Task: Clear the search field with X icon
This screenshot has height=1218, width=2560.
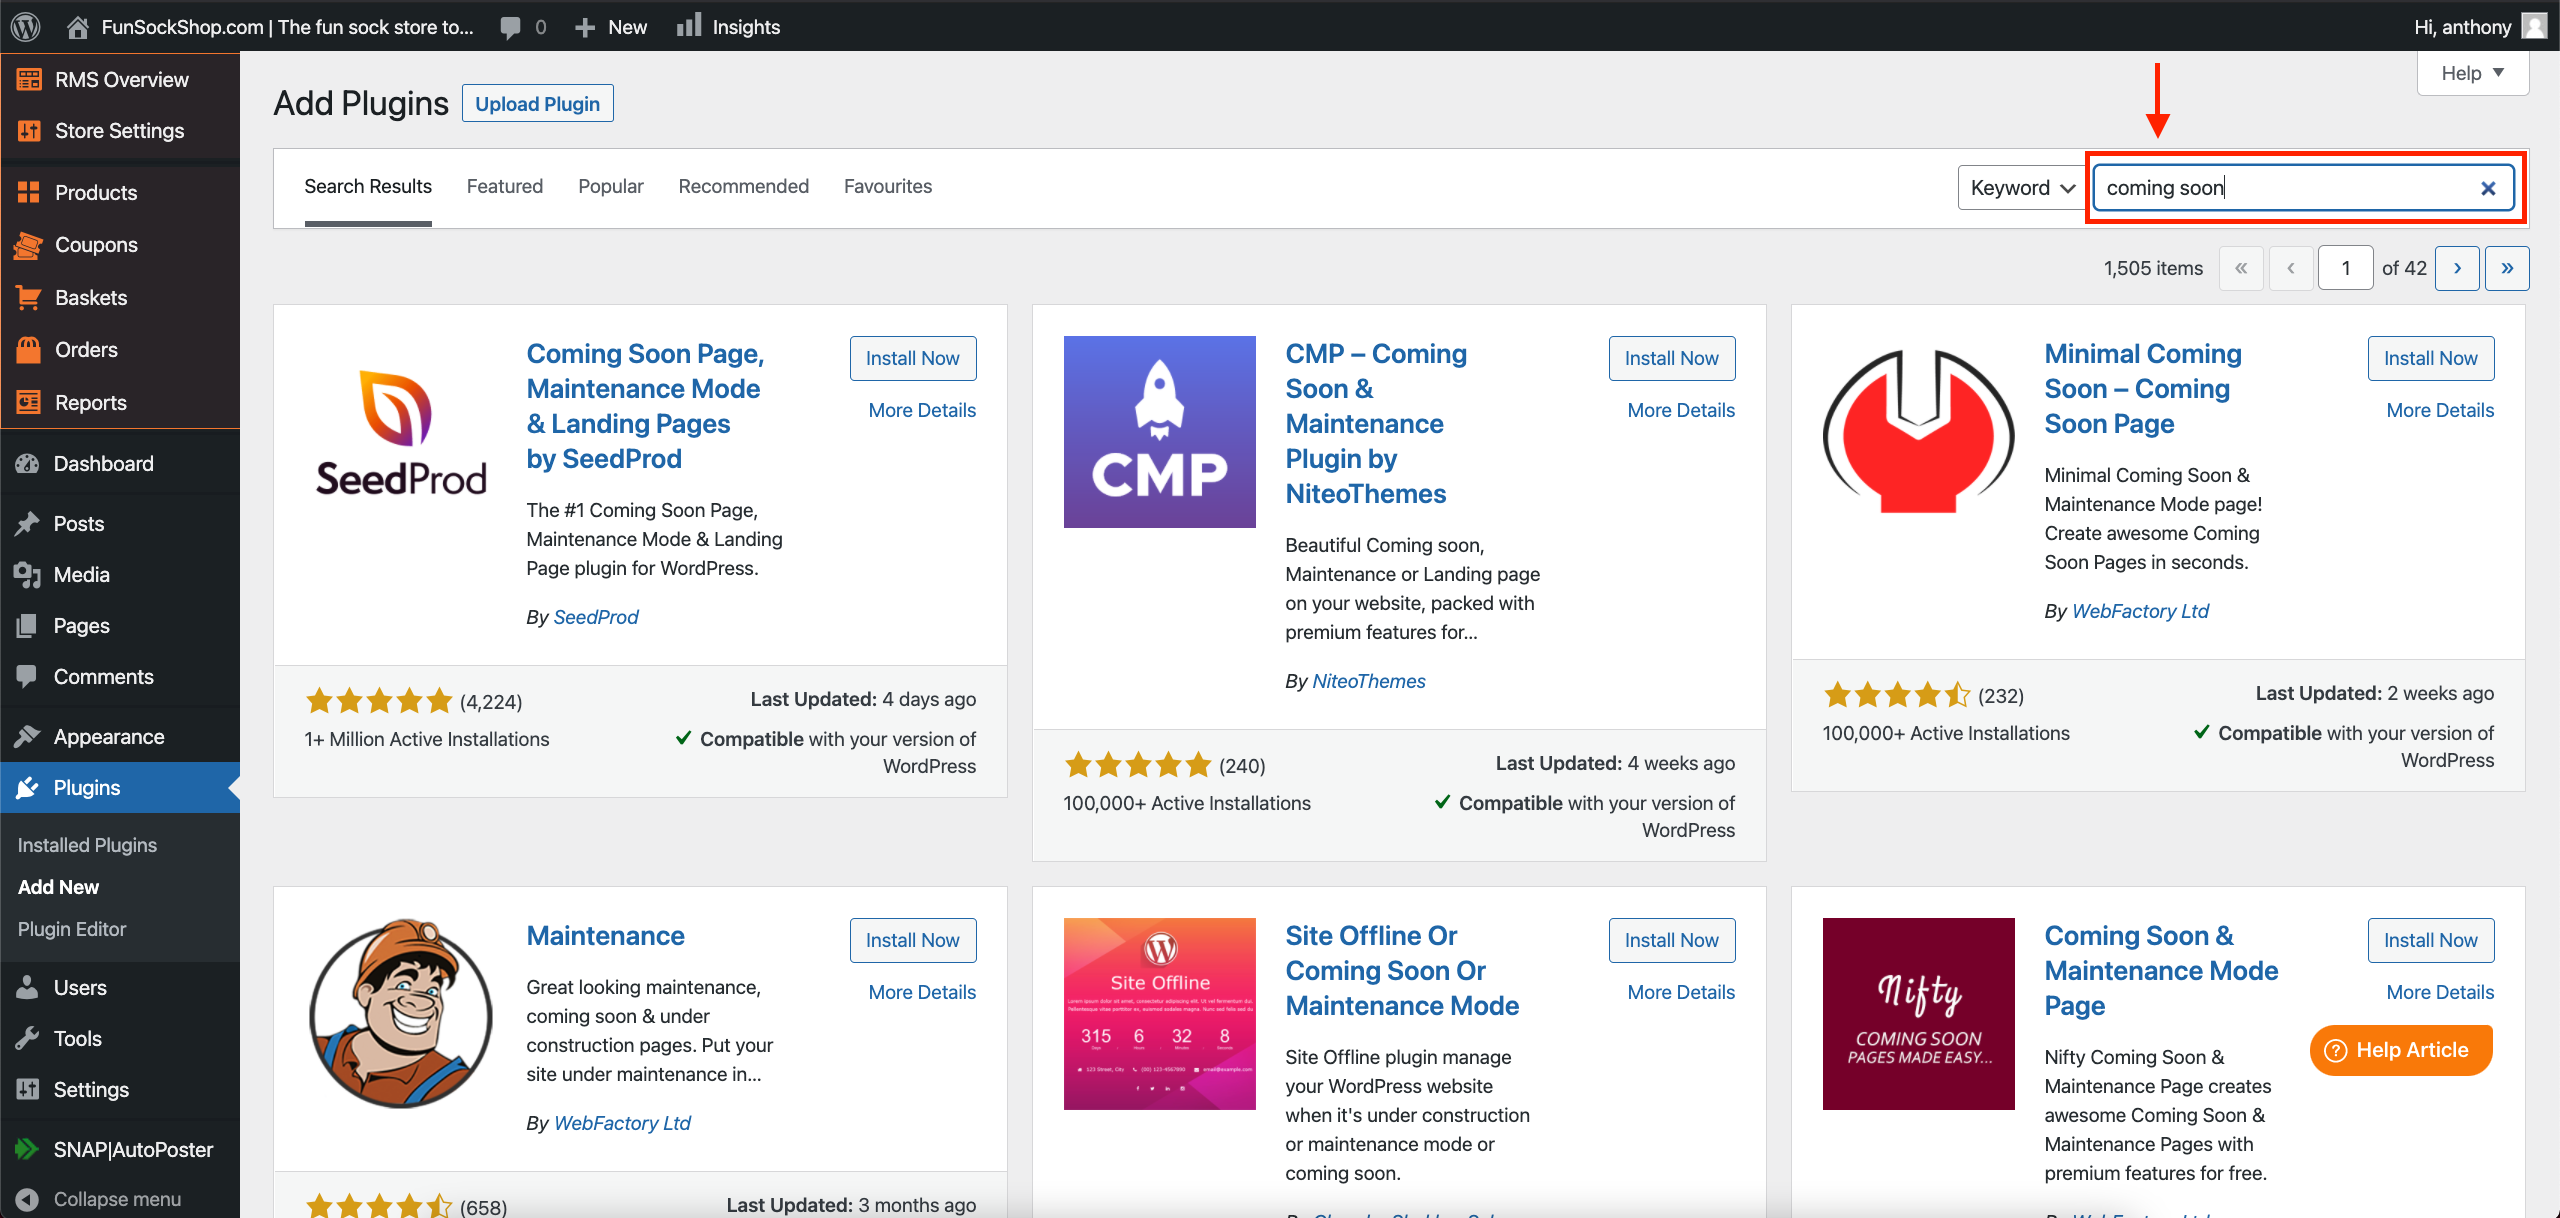Action: tap(2488, 188)
